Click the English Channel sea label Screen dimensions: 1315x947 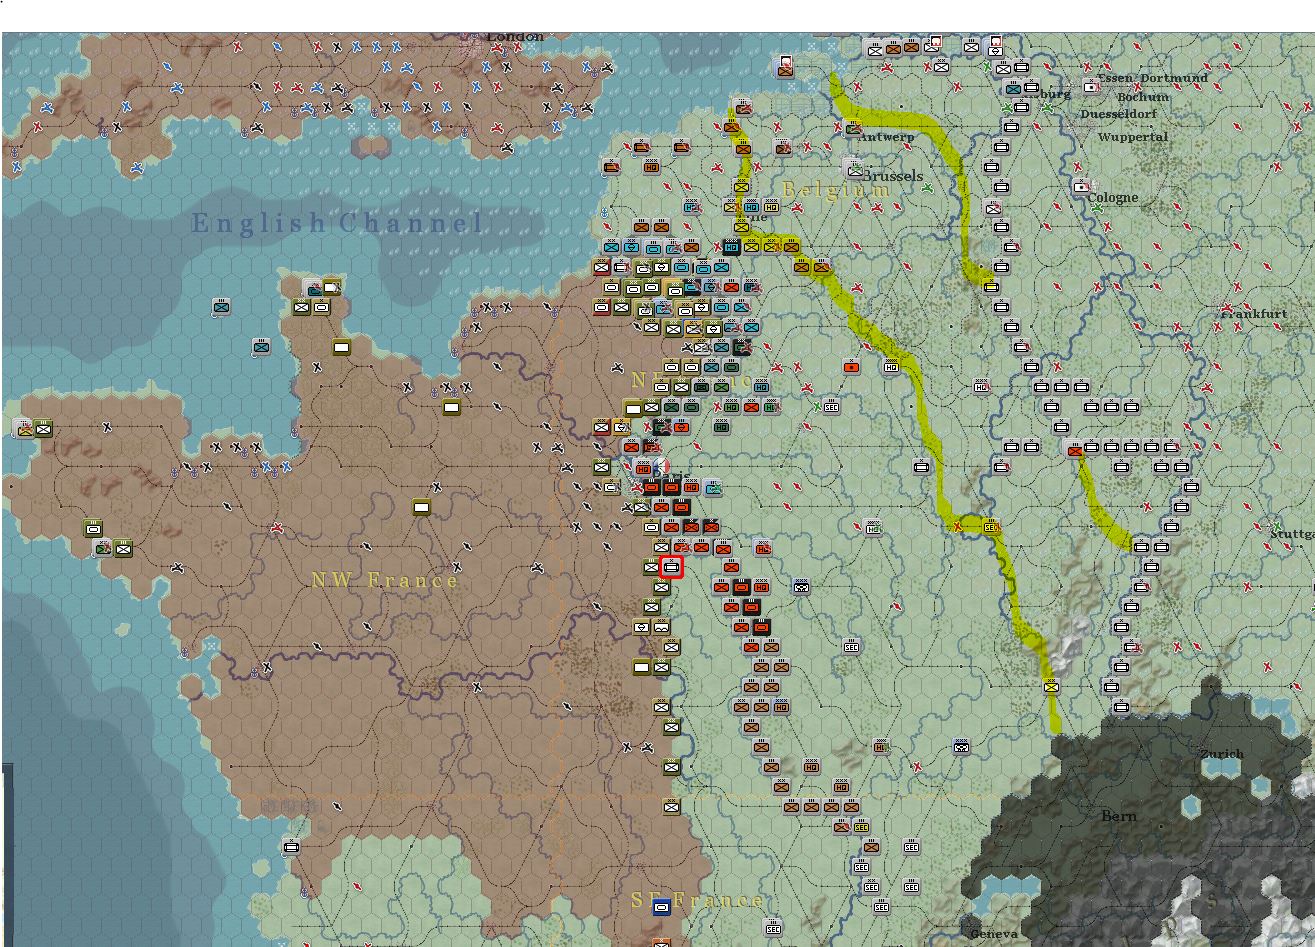[x=337, y=224]
